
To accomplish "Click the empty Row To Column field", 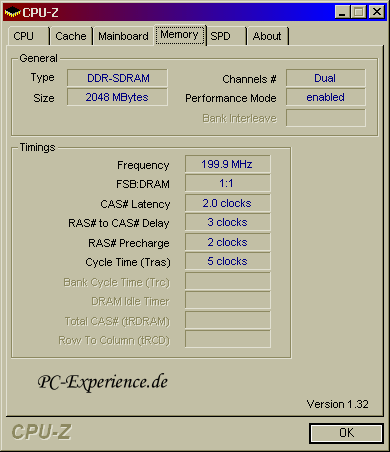I will click(228, 339).
